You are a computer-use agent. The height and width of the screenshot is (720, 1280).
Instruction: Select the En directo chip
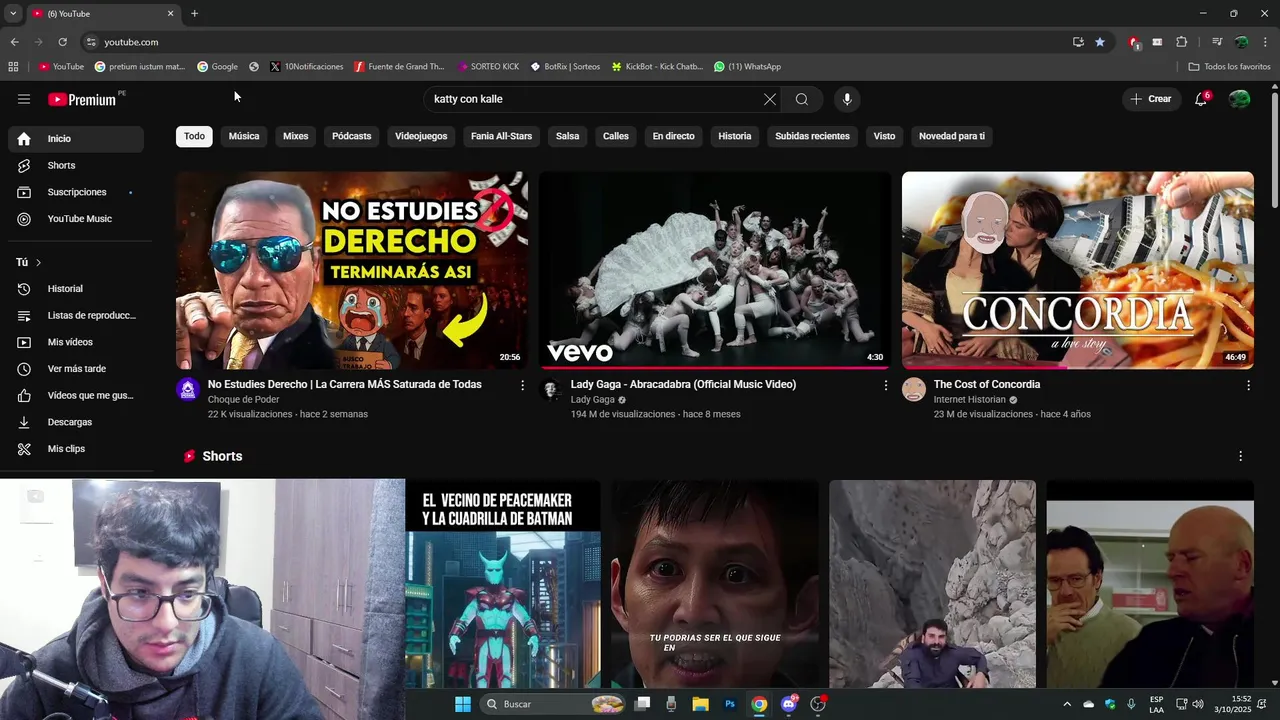pyautogui.click(x=674, y=136)
